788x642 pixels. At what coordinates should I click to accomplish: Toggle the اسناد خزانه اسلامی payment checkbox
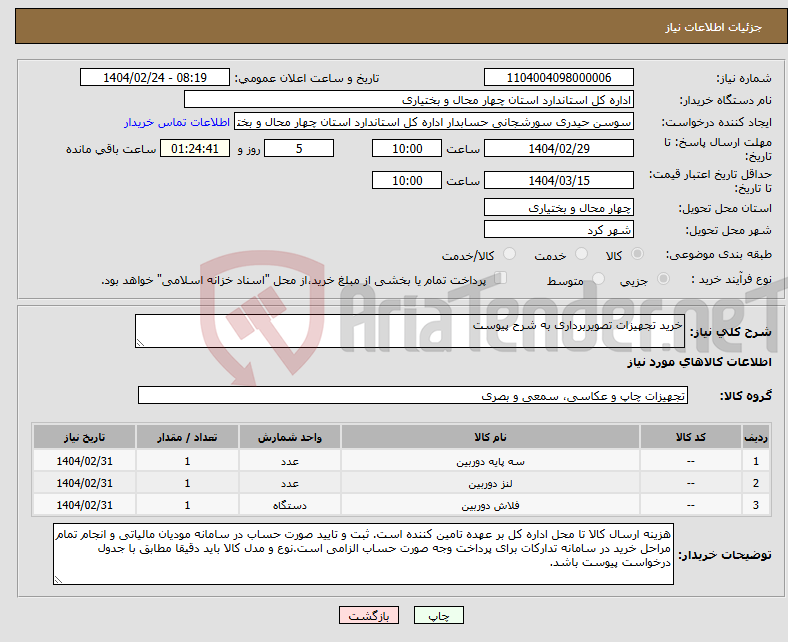click(x=501, y=278)
